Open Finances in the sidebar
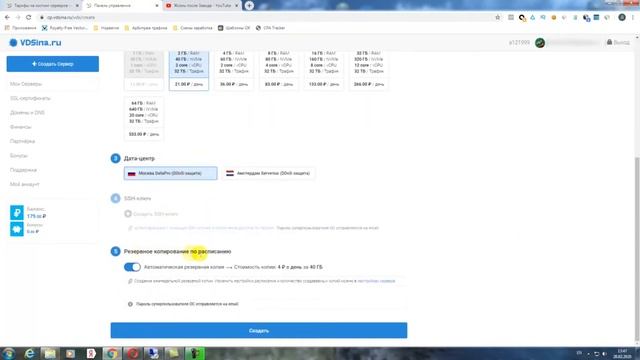Image resolution: width=640 pixels, height=360 pixels. pos(20,127)
